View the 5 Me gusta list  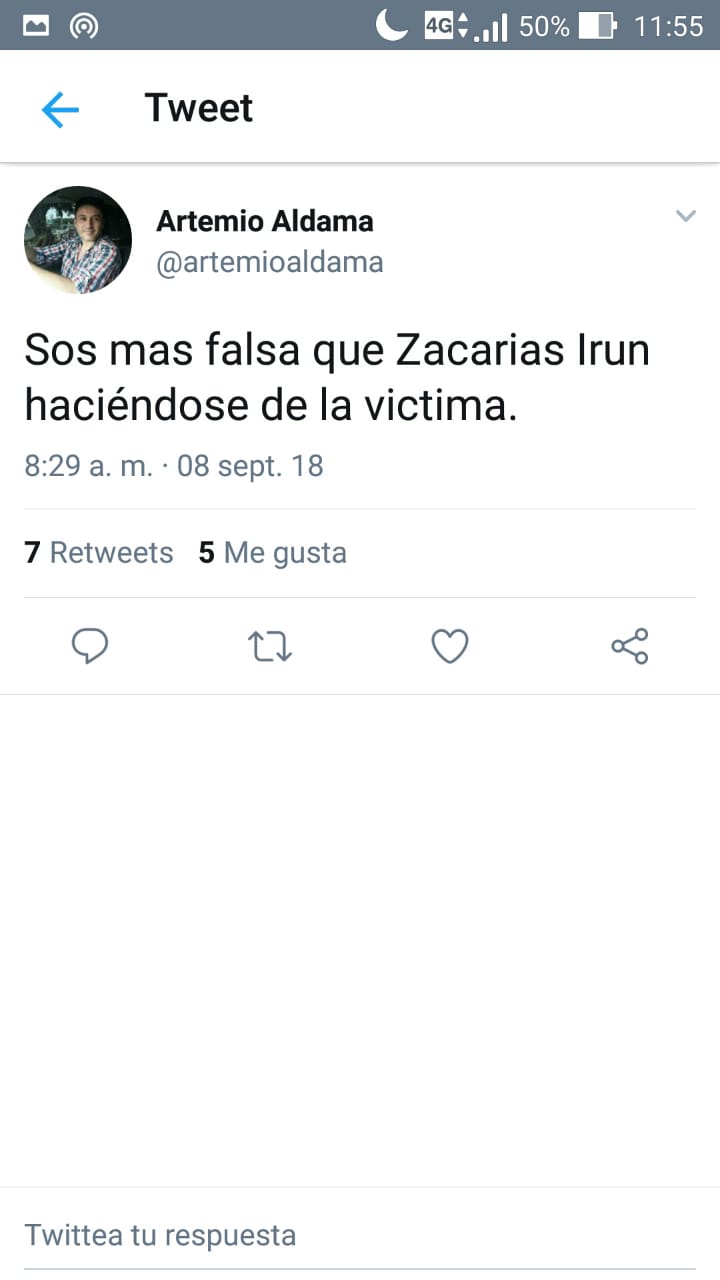click(273, 553)
